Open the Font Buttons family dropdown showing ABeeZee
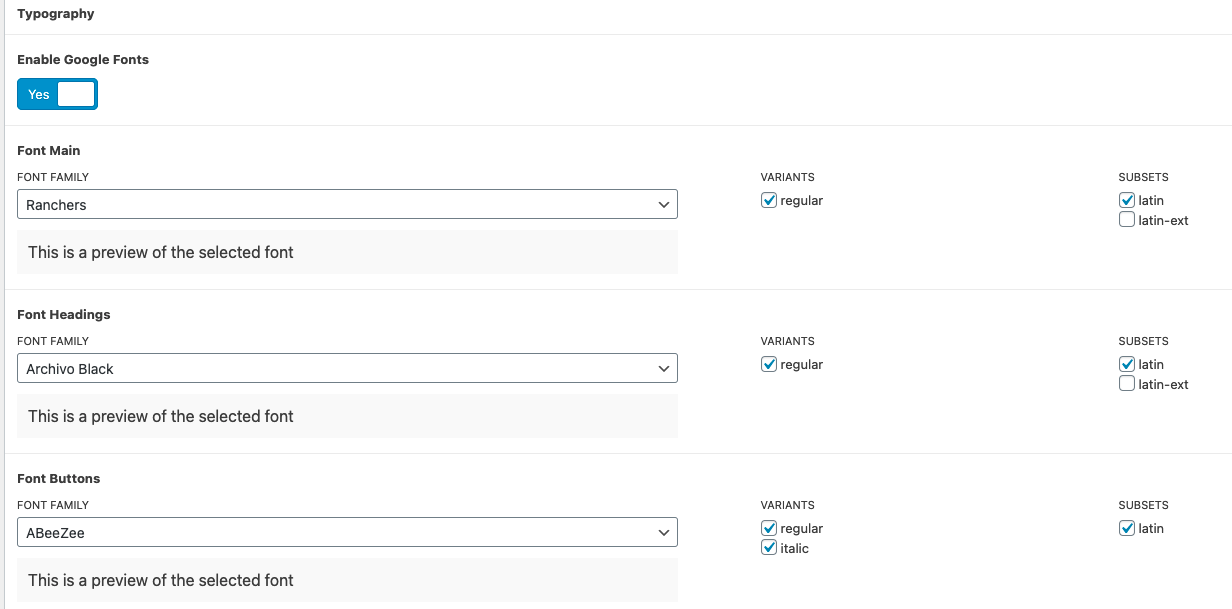Image resolution: width=1232 pixels, height=609 pixels. (347, 532)
